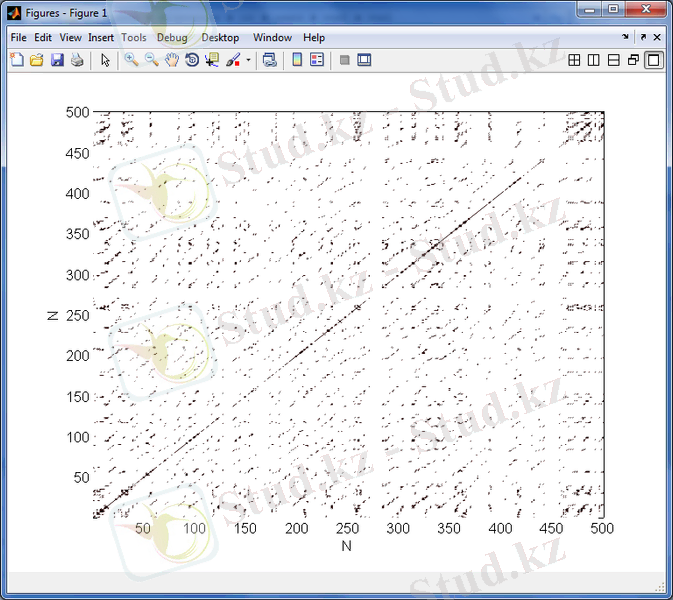Click the x-axis tick label 400
Image resolution: width=673 pixels, height=600 pixels.
click(500, 528)
